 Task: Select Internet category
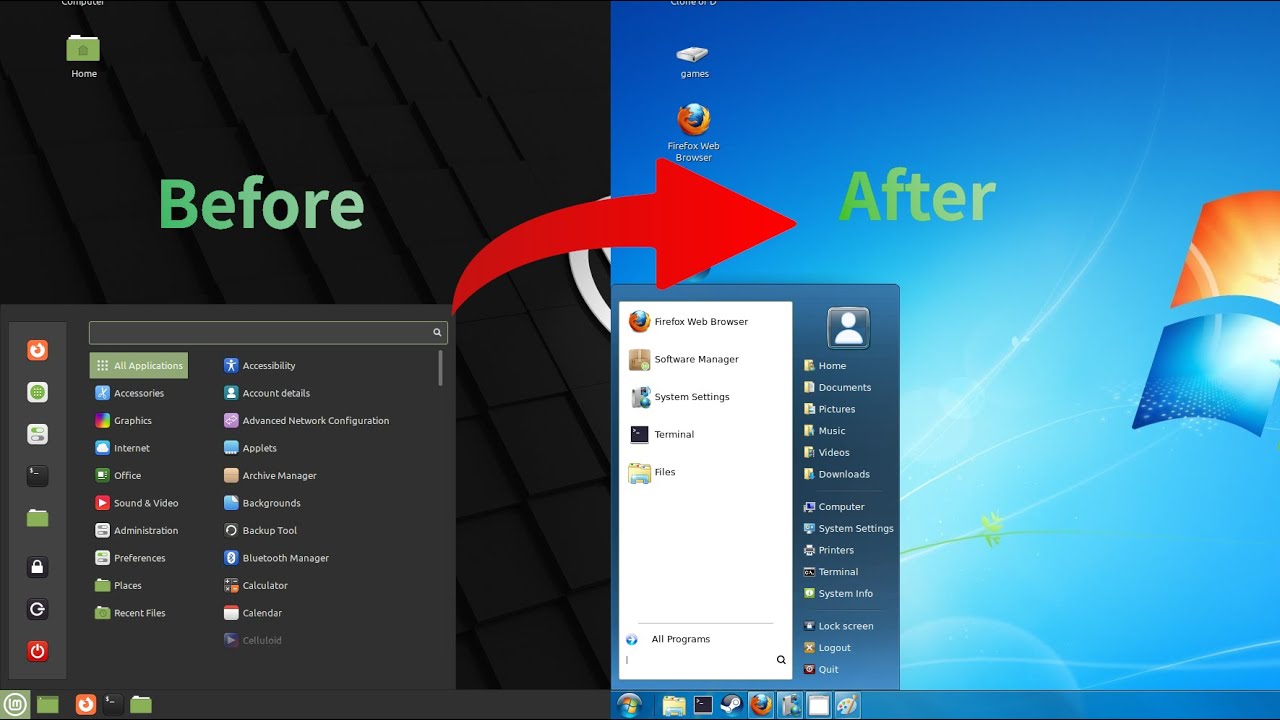click(x=122, y=448)
